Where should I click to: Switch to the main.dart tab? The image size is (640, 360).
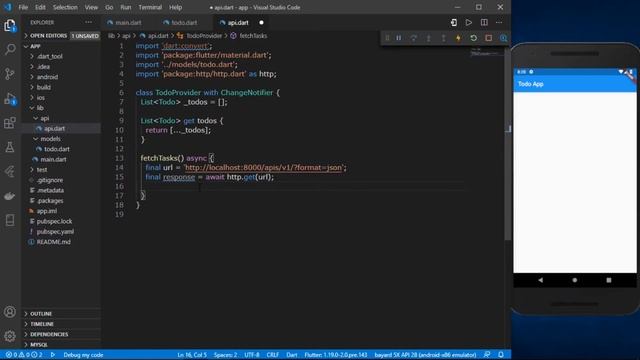pyautogui.click(x=128, y=22)
